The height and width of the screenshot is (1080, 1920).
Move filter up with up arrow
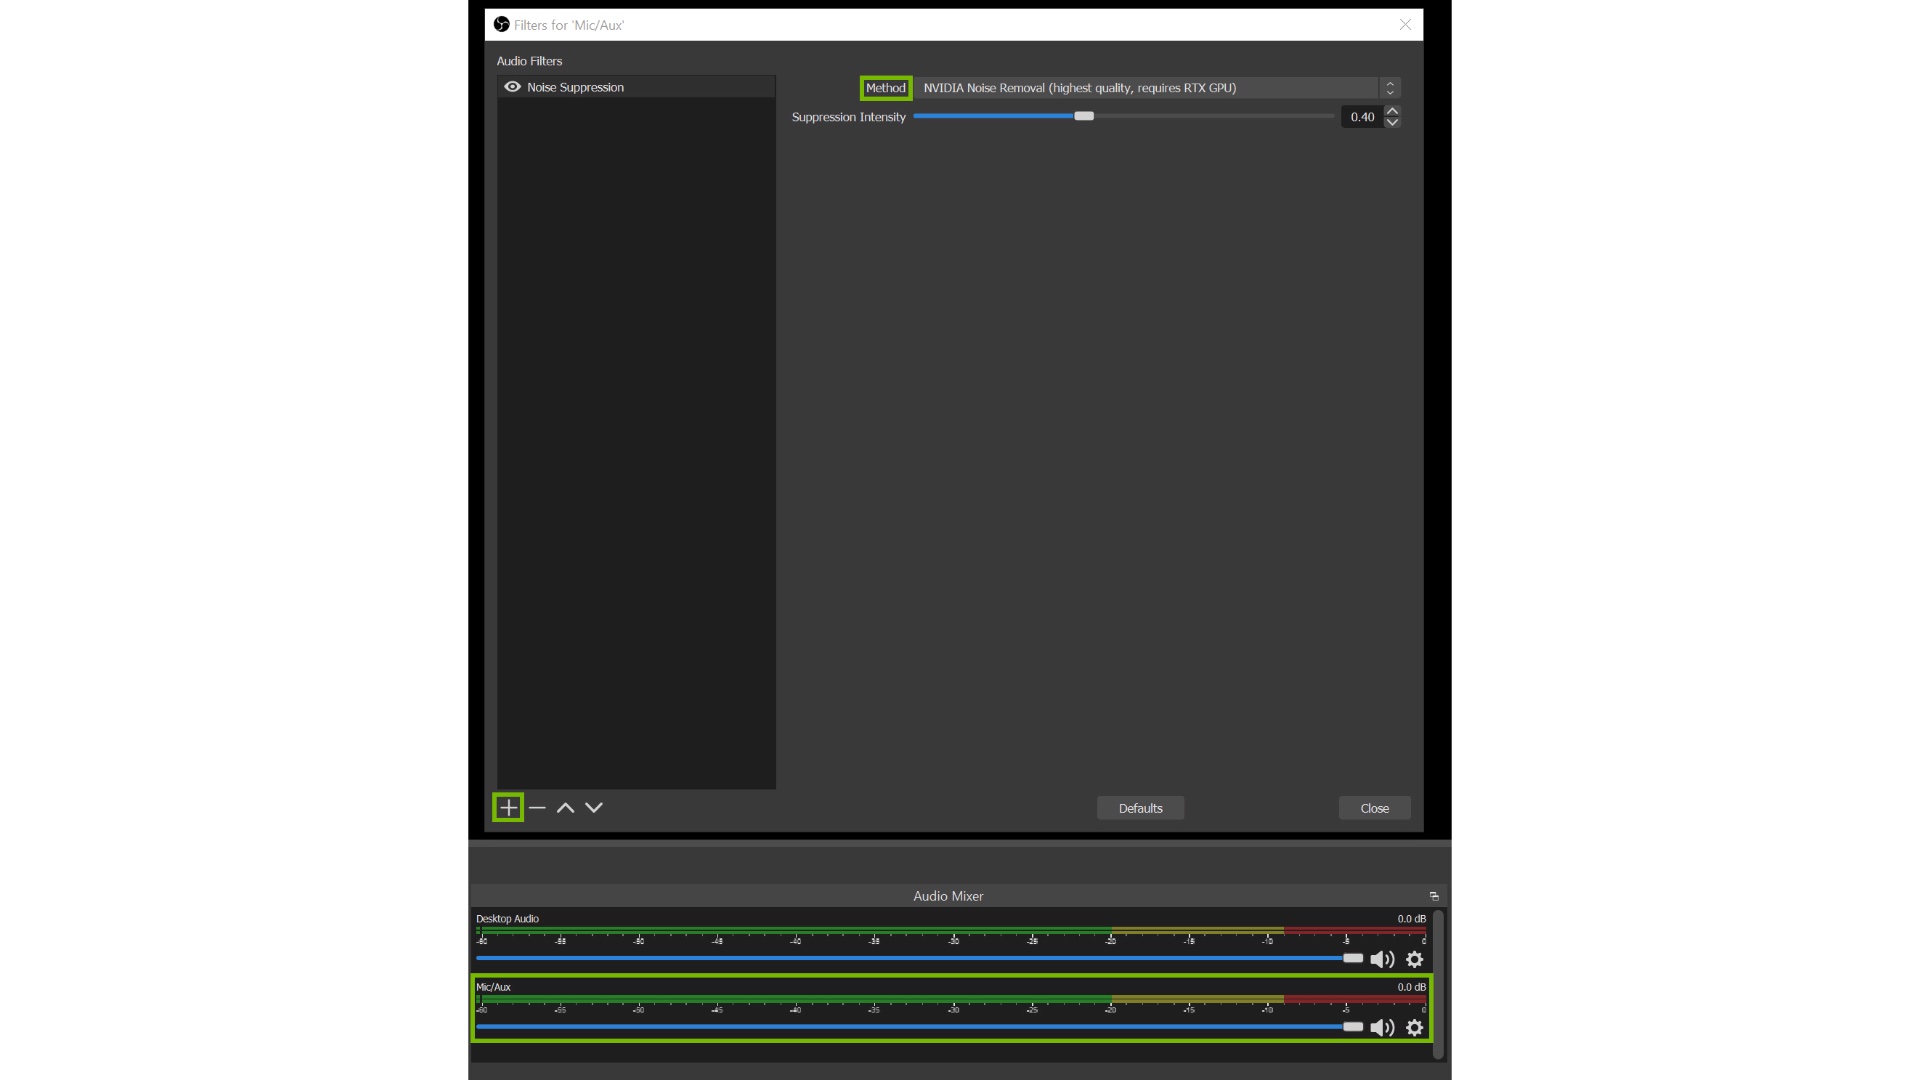point(565,807)
